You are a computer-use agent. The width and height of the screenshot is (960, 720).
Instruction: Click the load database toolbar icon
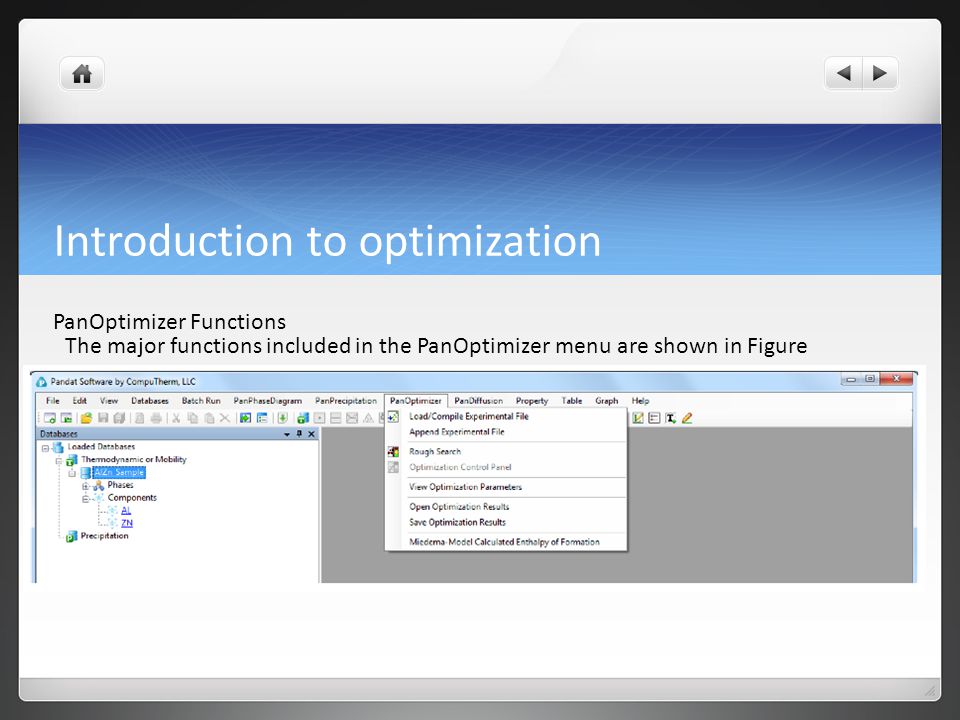302,418
